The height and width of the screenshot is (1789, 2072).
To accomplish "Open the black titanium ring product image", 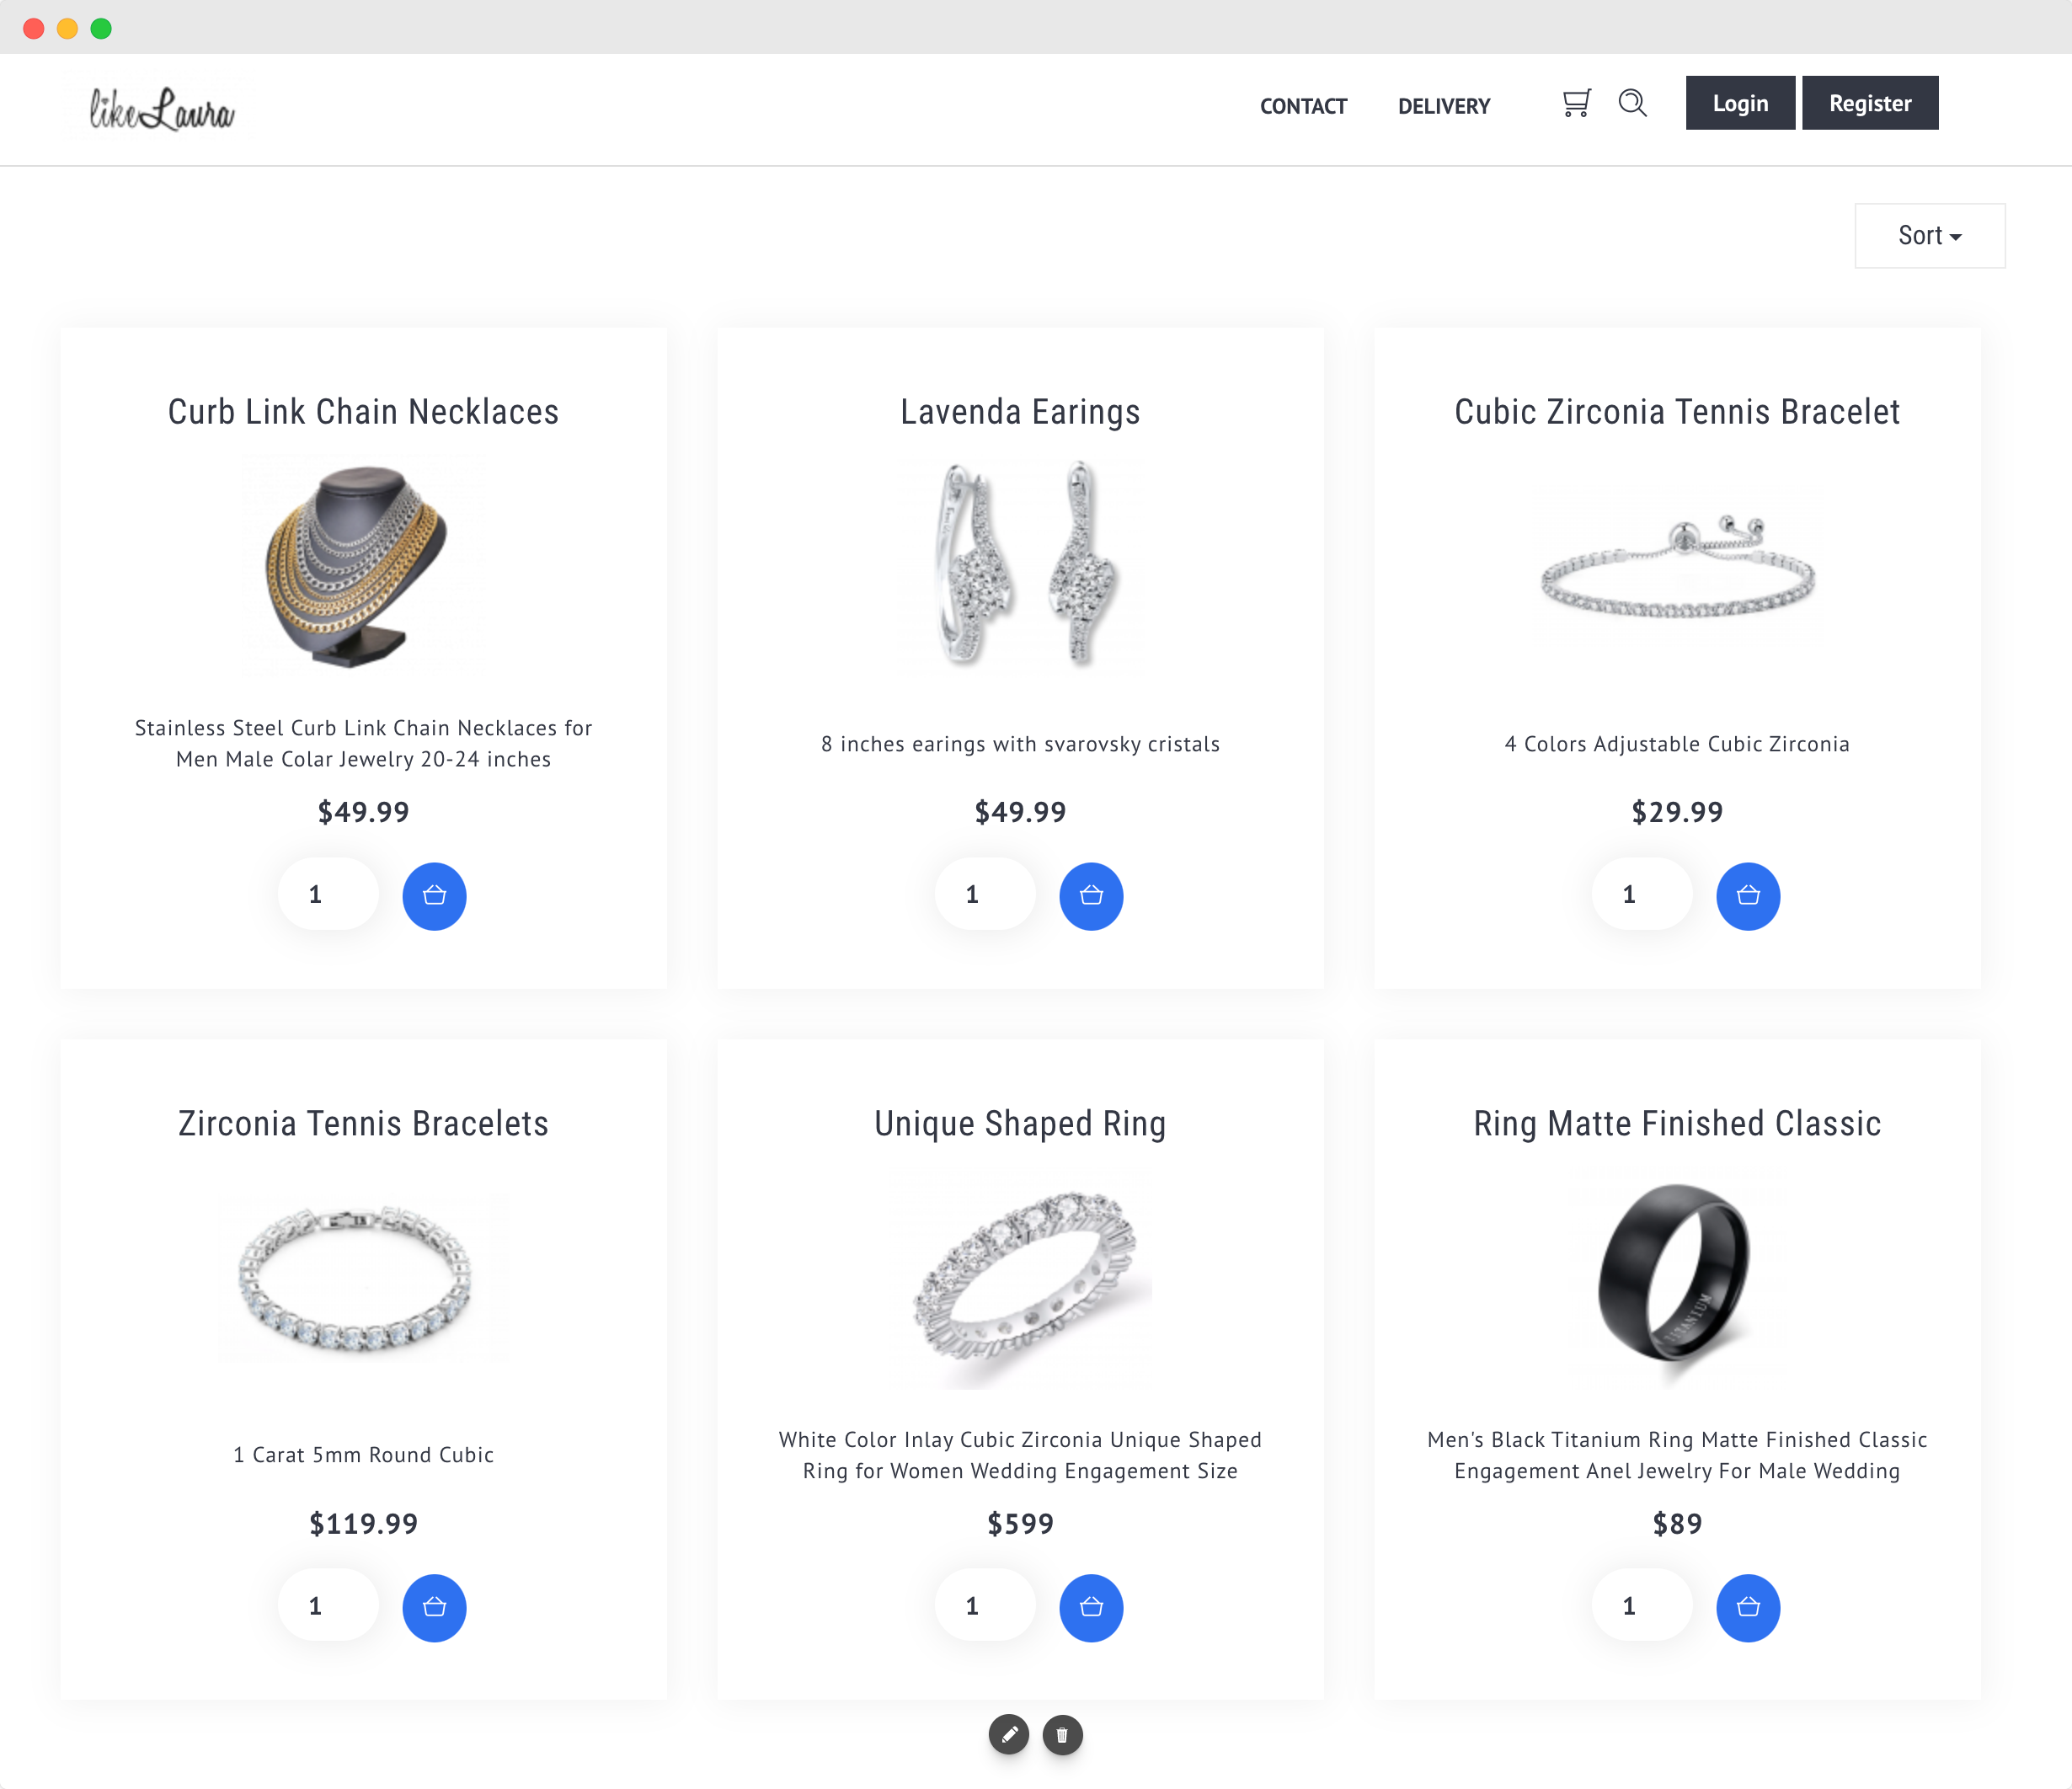I will [x=1676, y=1276].
